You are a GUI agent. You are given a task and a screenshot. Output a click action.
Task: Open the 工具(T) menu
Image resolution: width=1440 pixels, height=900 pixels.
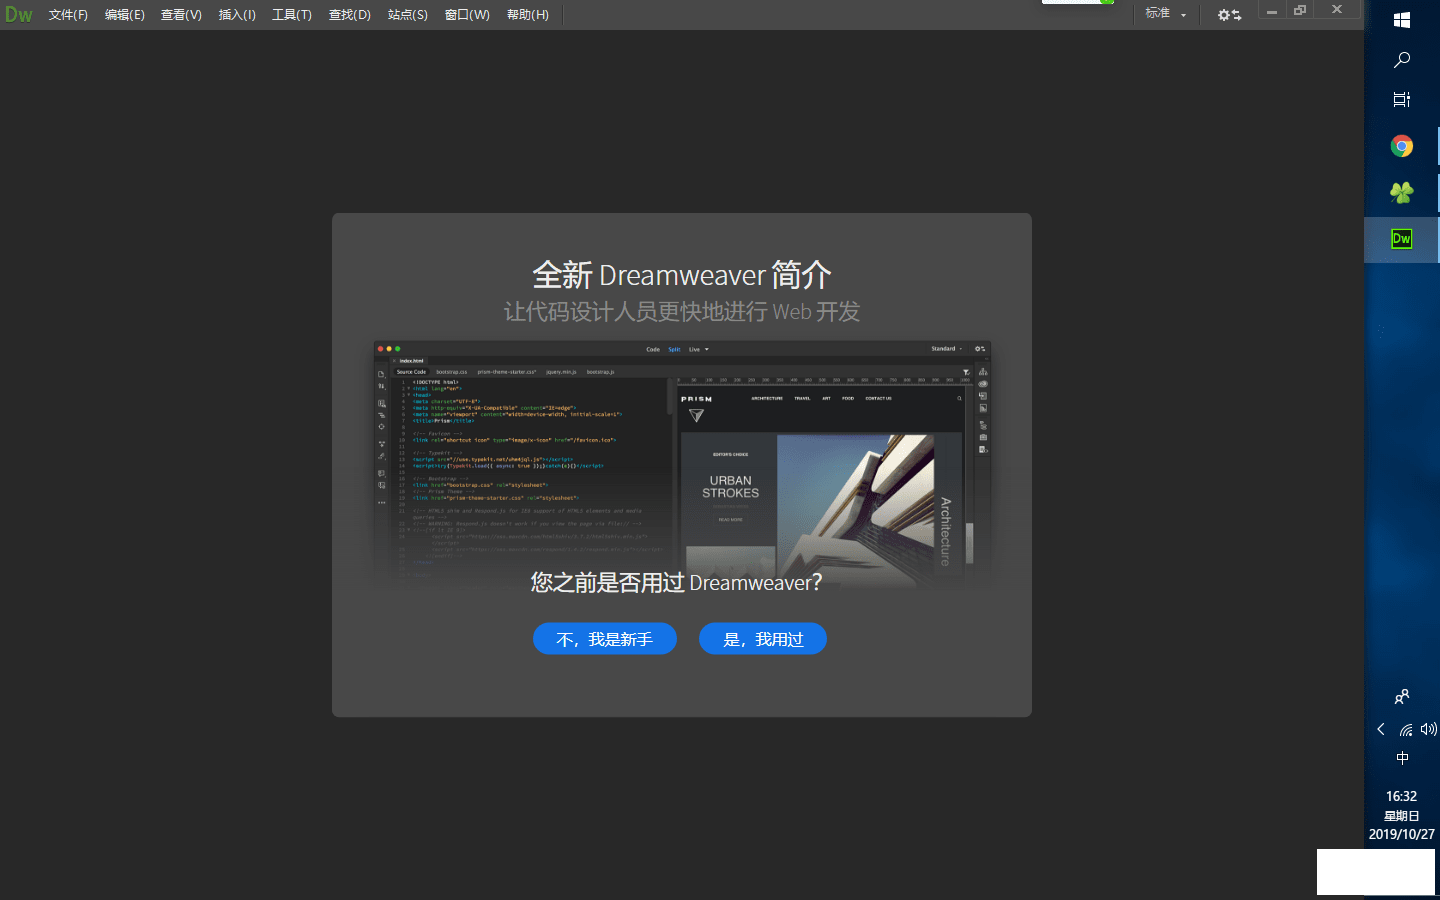pos(292,15)
